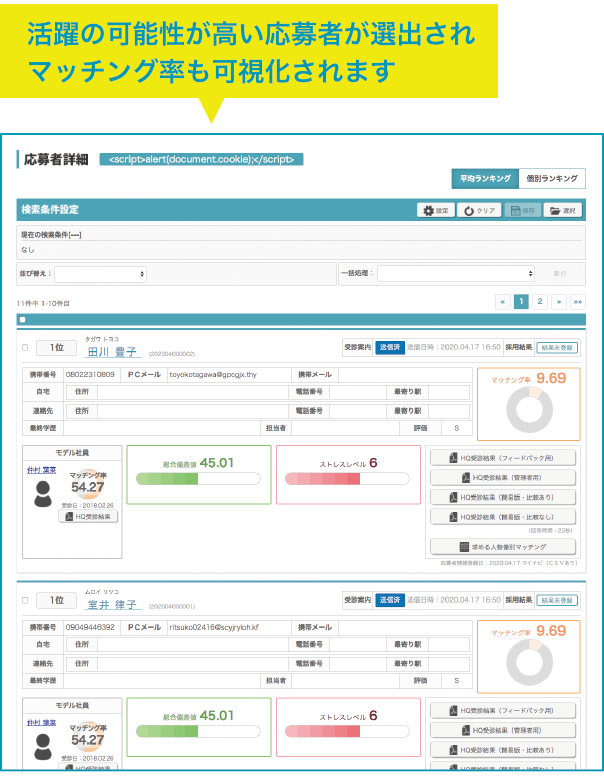Click matching rate donut chart for 田川 豊子

point(529,410)
